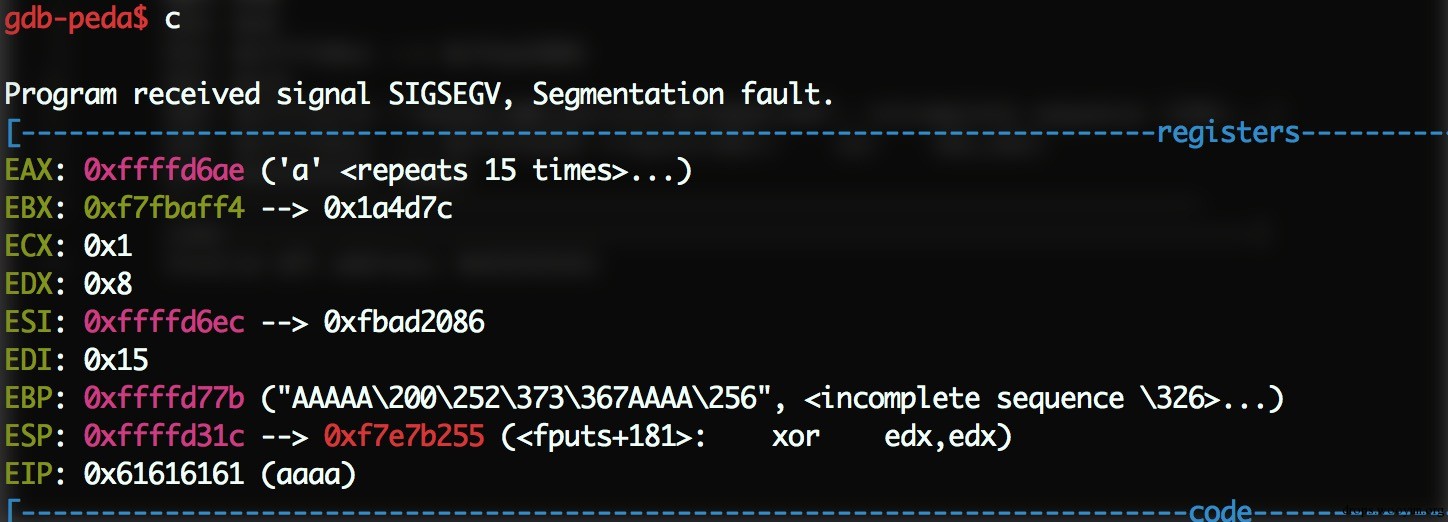Click the red address 0xf7e7b255

(404, 437)
